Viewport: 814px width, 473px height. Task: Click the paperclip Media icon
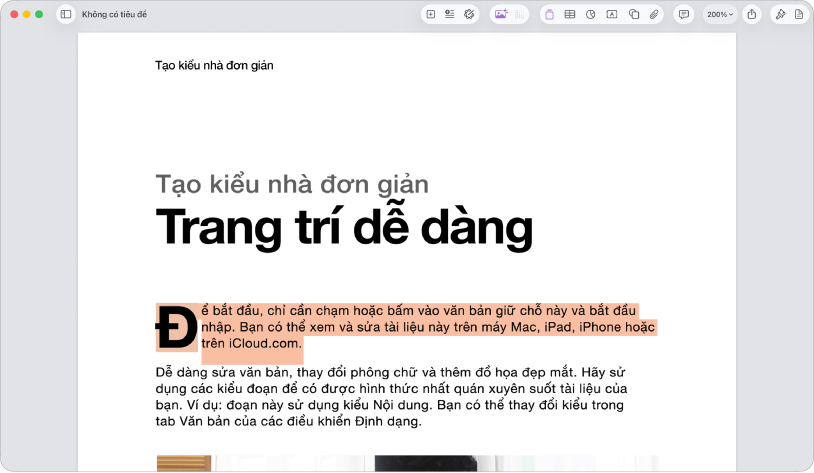pyautogui.click(x=654, y=15)
